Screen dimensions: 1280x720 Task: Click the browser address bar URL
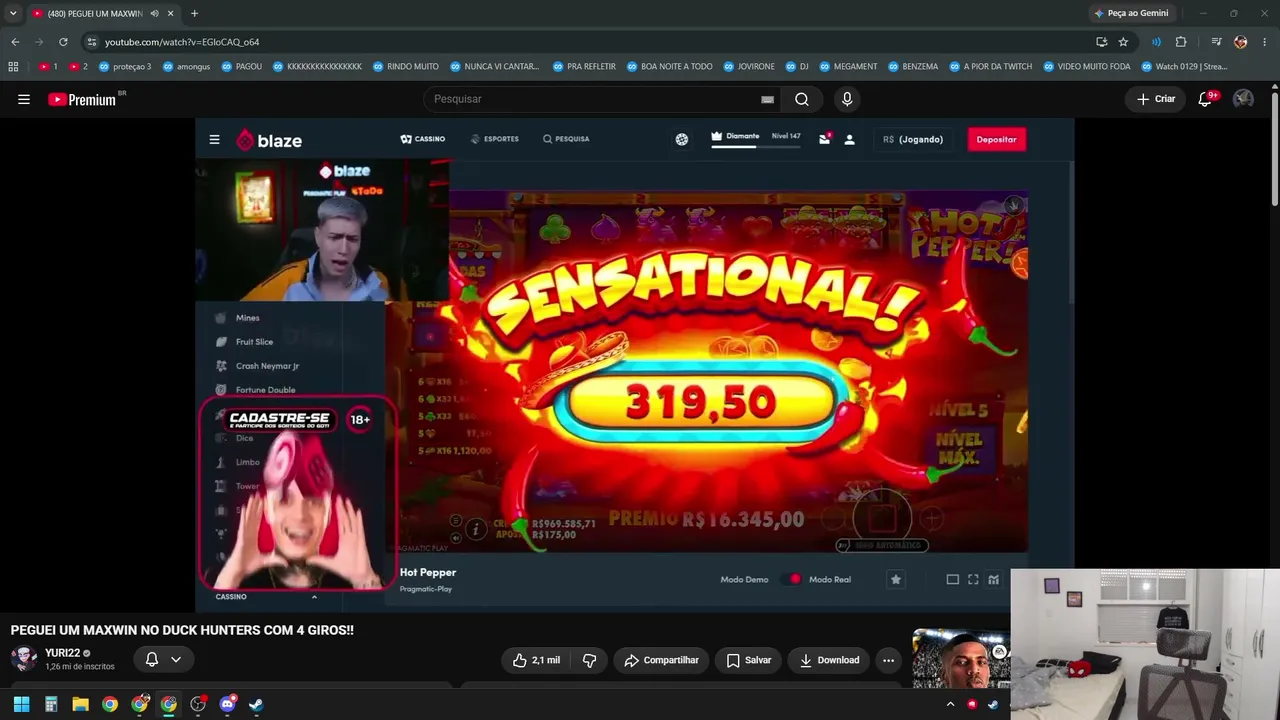point(182,42)
